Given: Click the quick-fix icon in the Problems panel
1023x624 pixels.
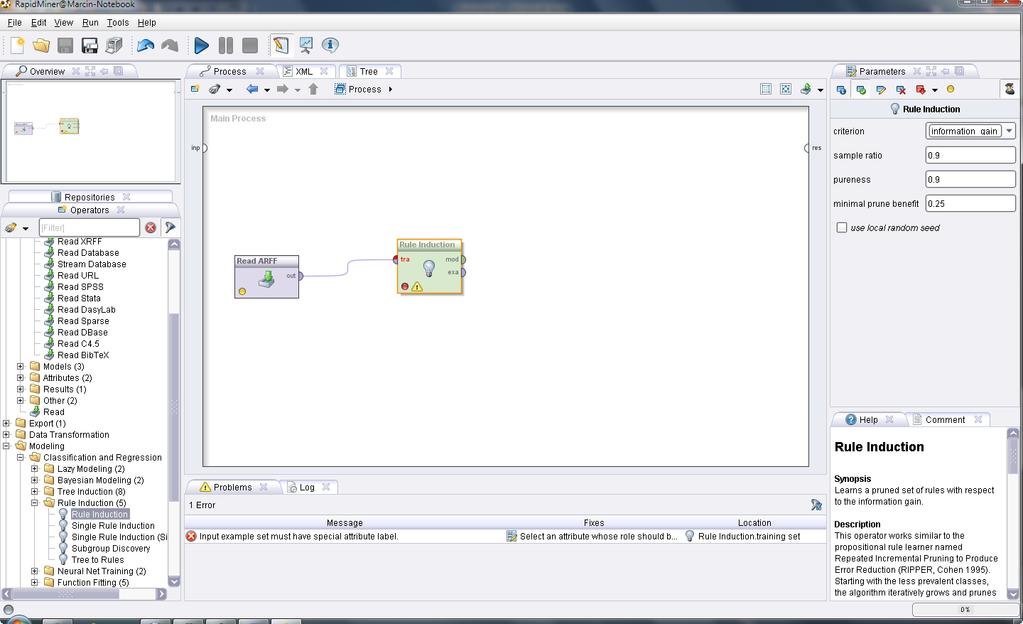Looking at the screenshot, I should (816, 505).
